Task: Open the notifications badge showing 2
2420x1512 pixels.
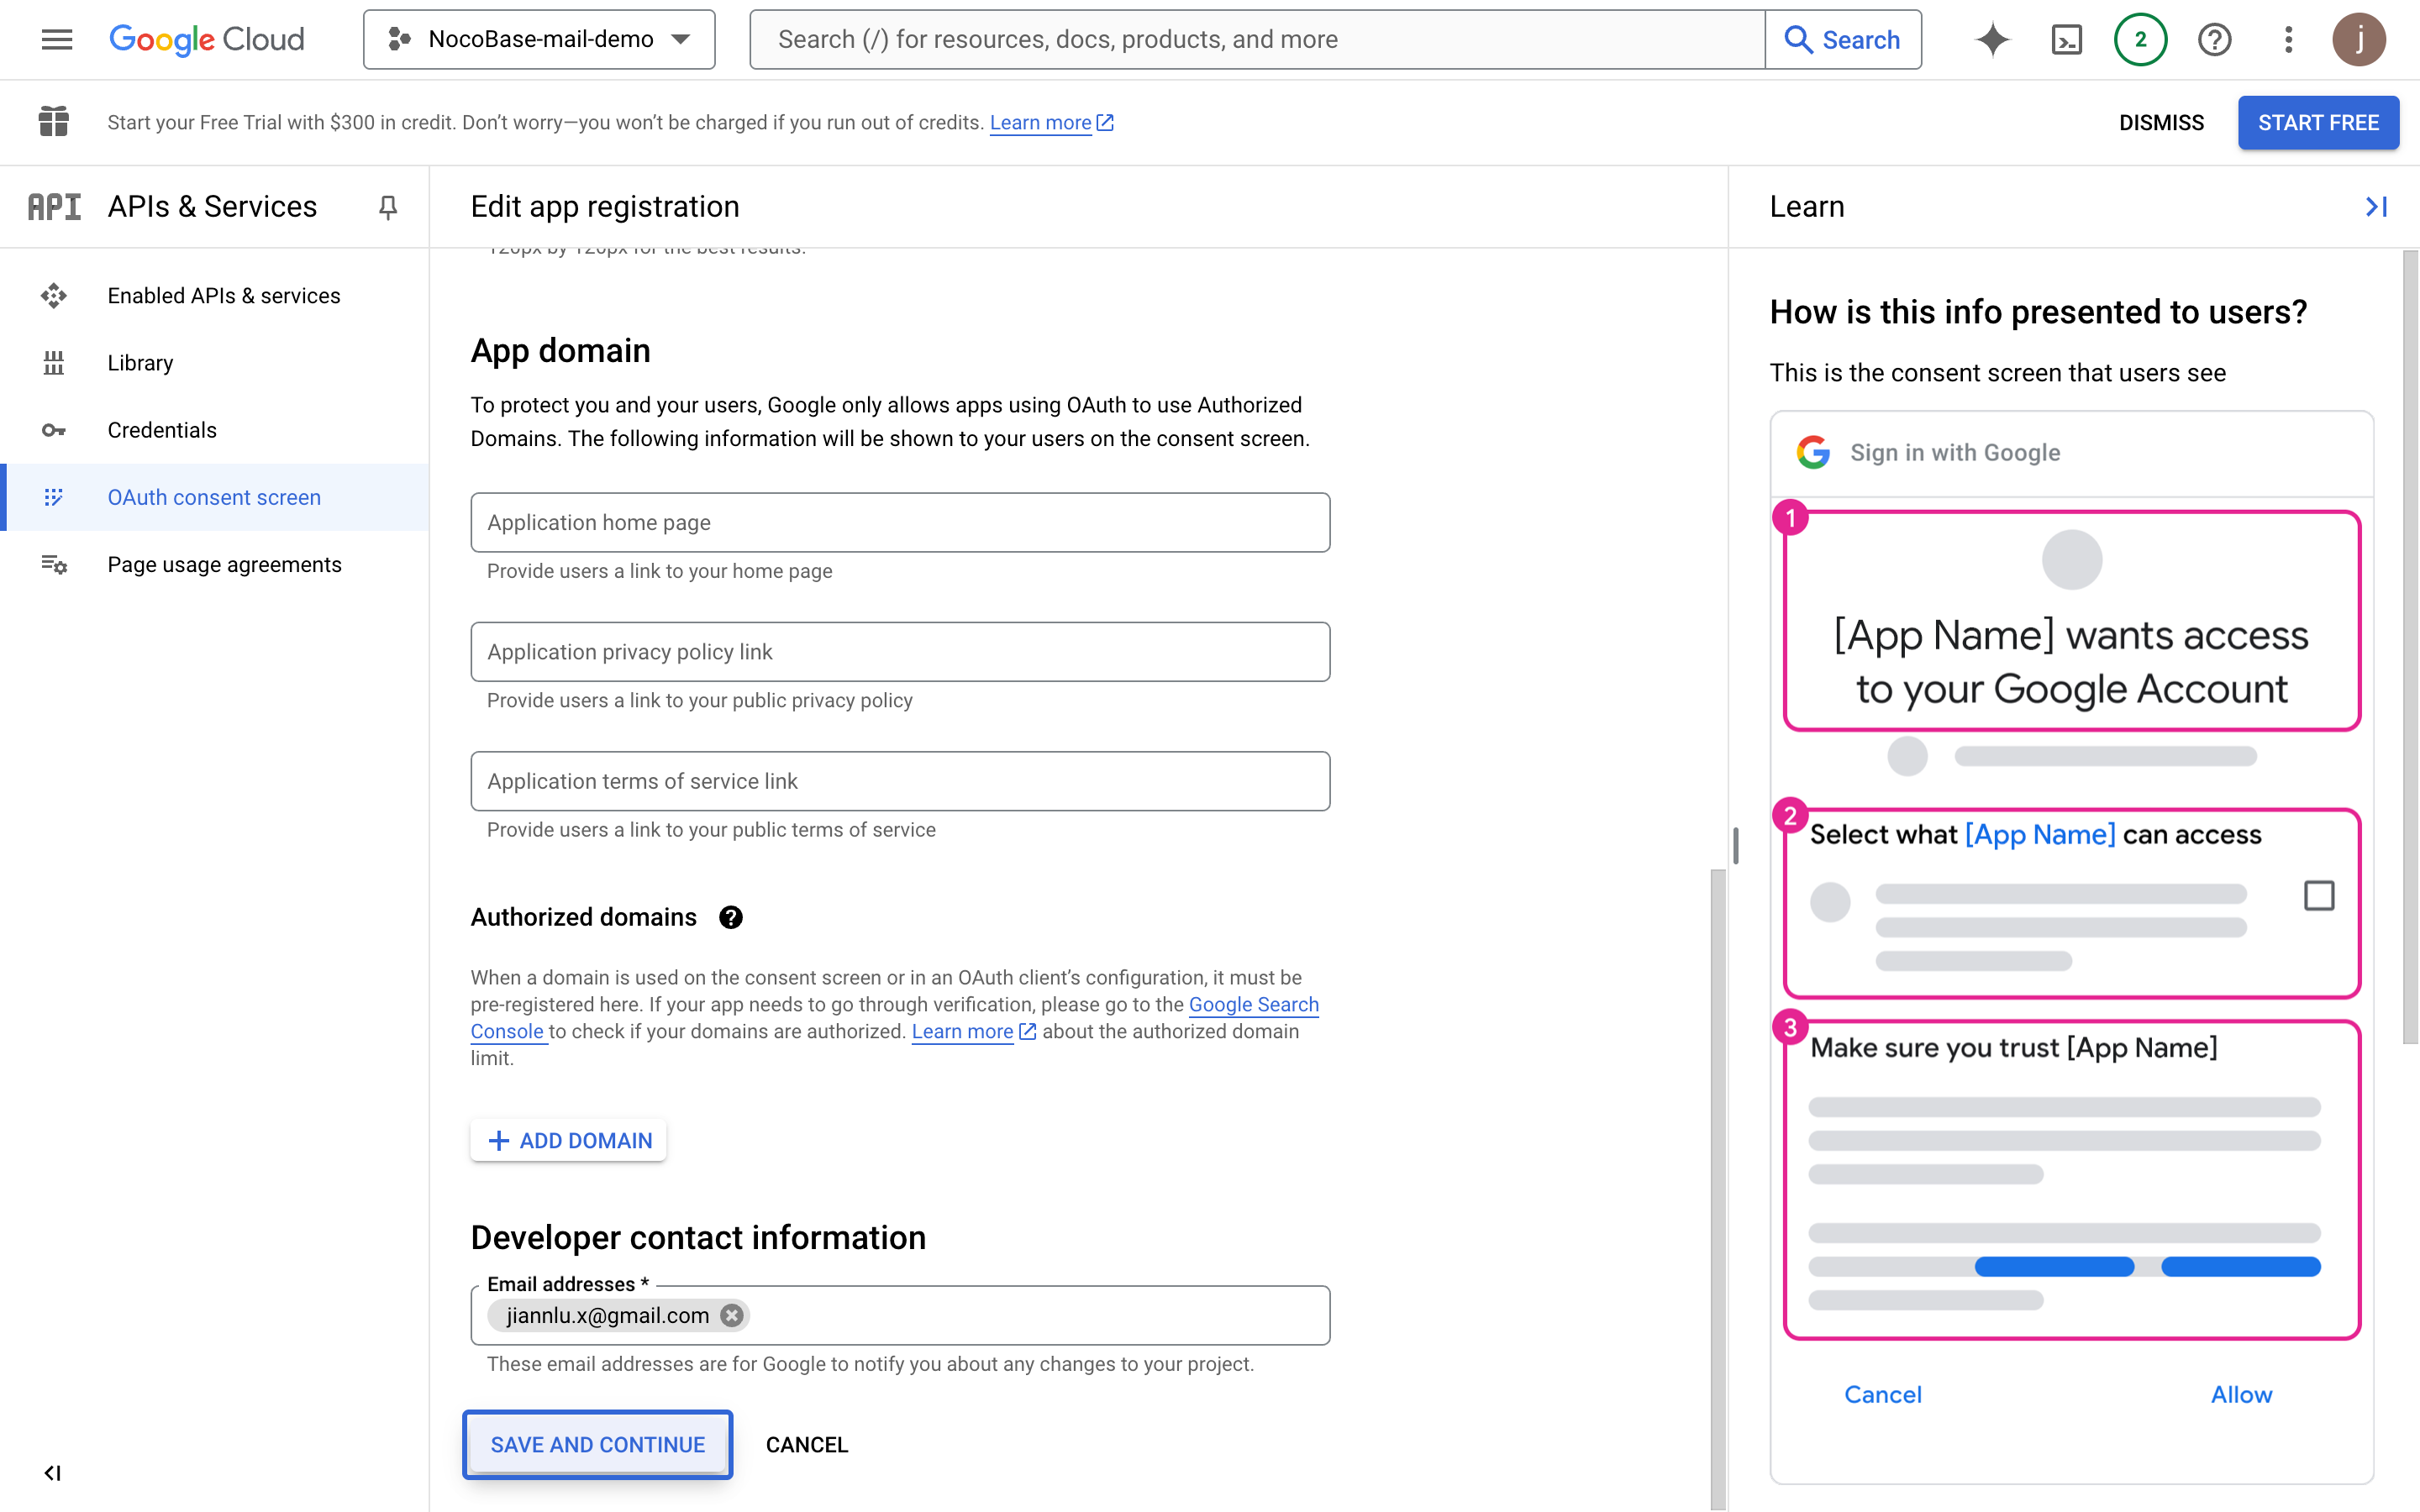Action: pyautogui.click(x=2140, y=40)
